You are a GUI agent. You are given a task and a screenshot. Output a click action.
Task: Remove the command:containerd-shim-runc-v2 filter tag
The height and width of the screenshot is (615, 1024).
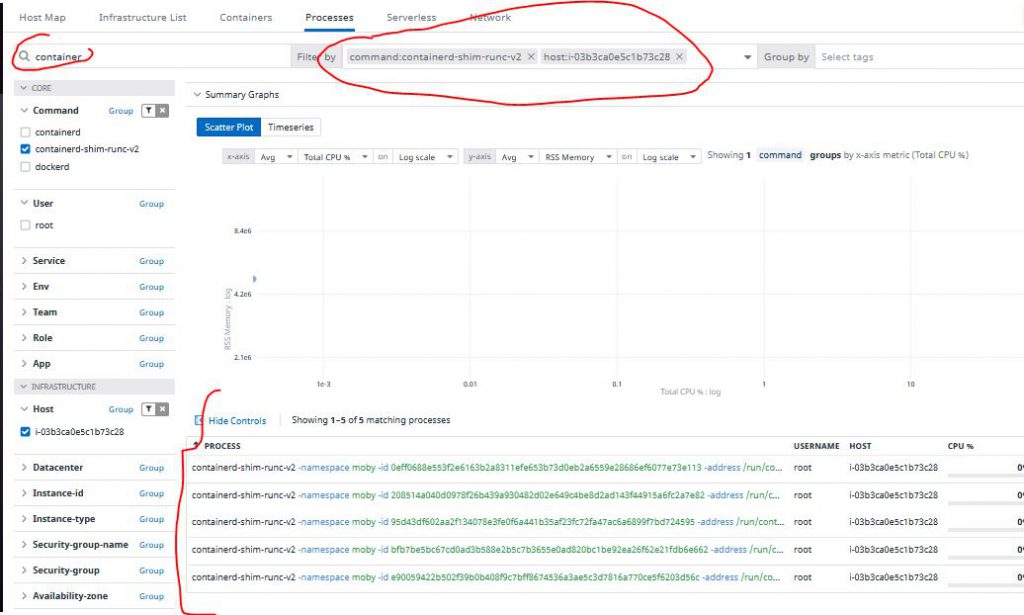coord(530,57)
